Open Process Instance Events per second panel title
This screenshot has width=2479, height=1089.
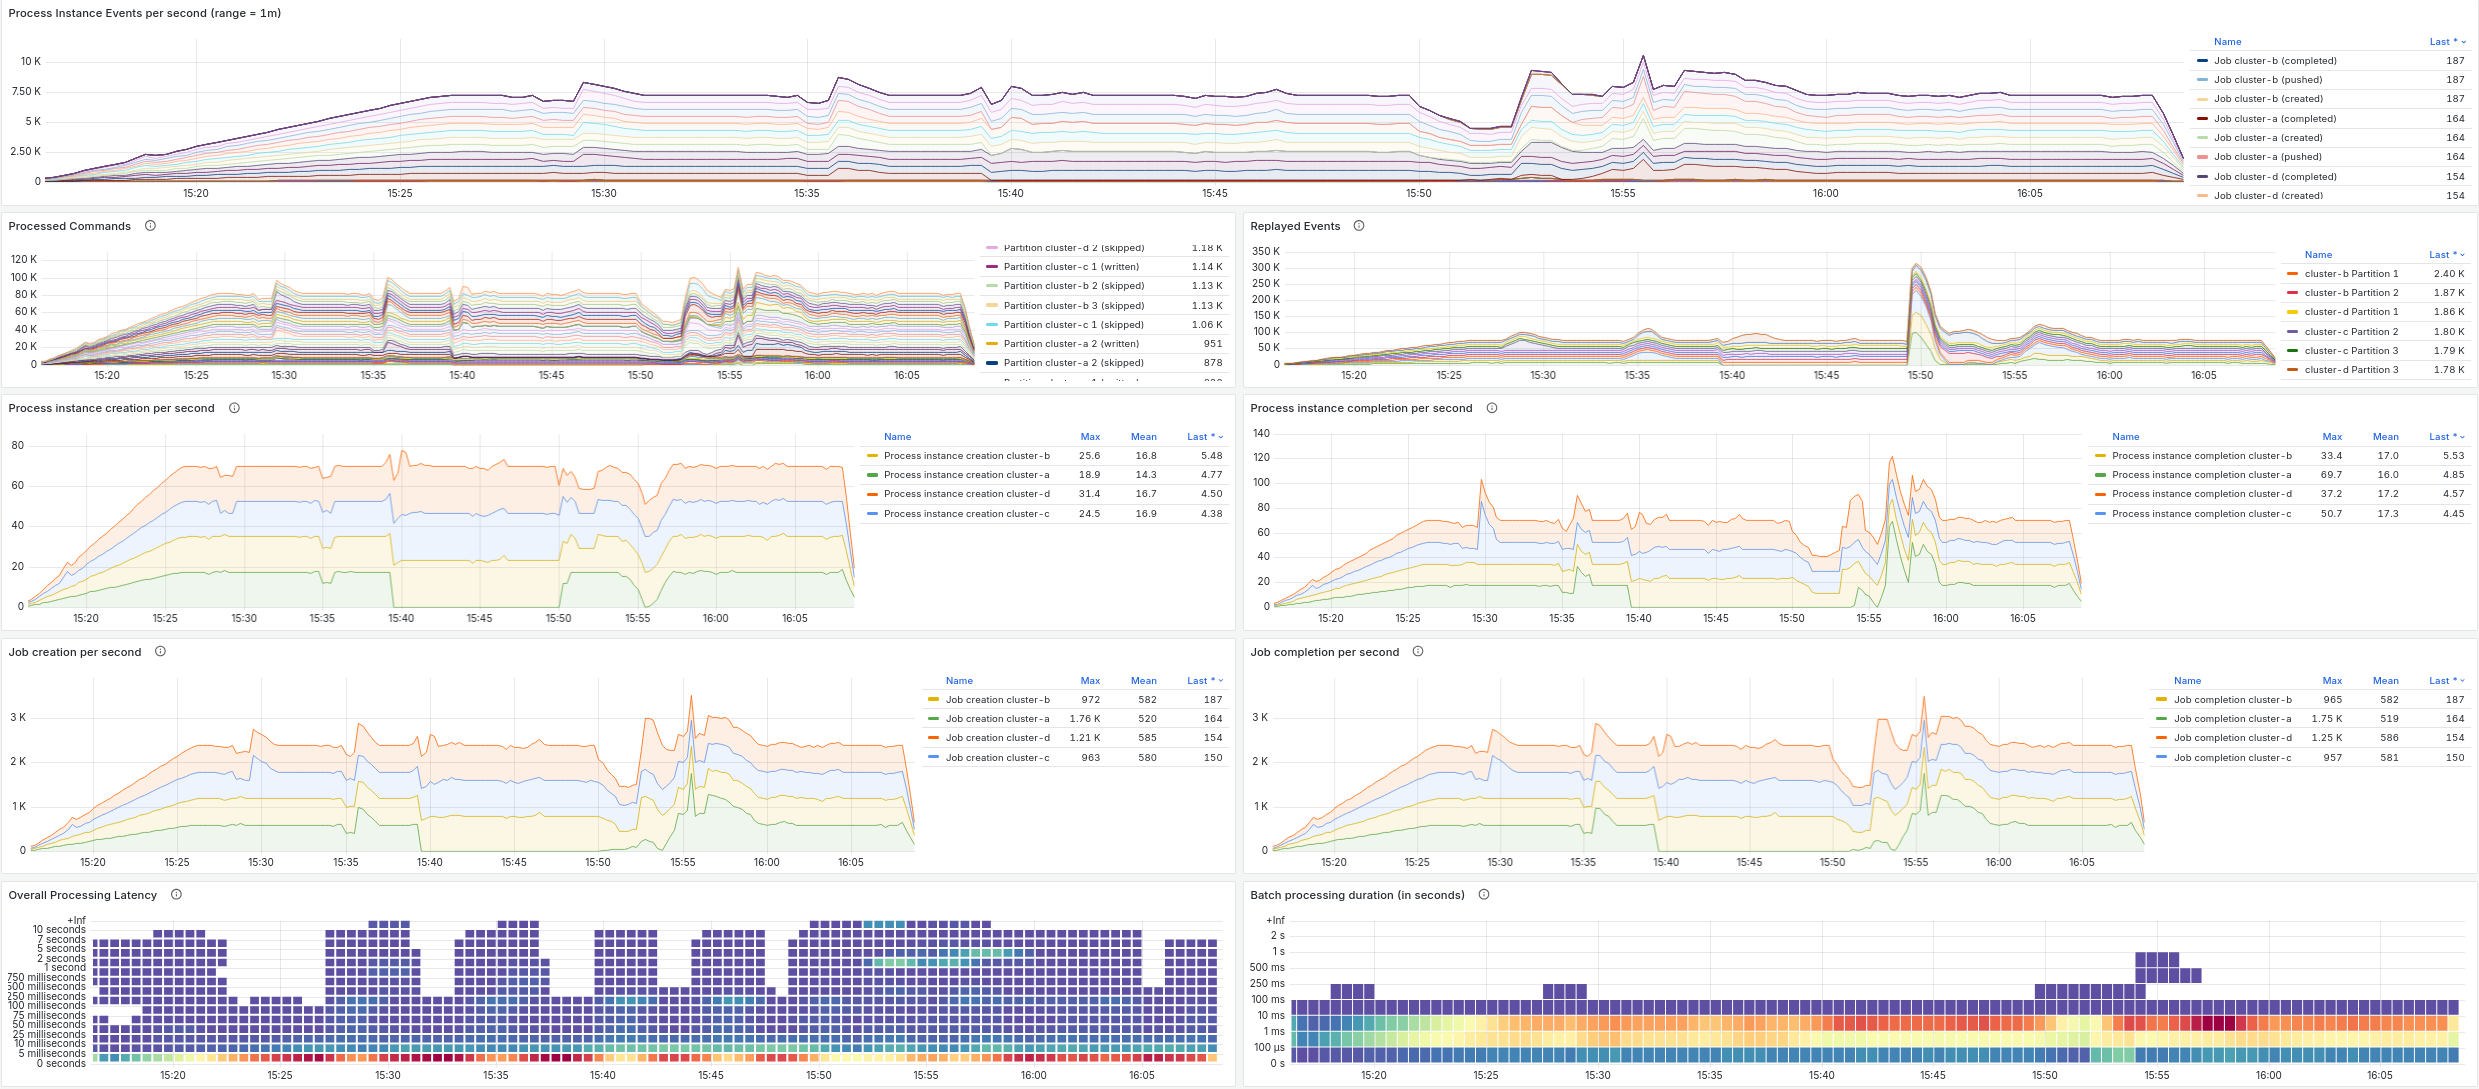click(145, 13)
